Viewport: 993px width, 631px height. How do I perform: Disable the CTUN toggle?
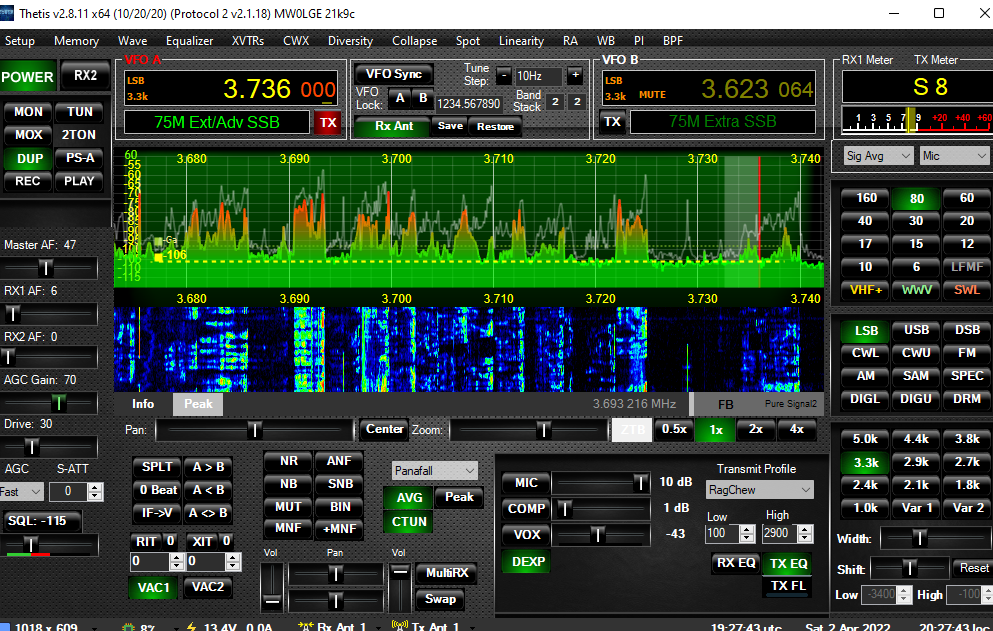coord(409,521)
